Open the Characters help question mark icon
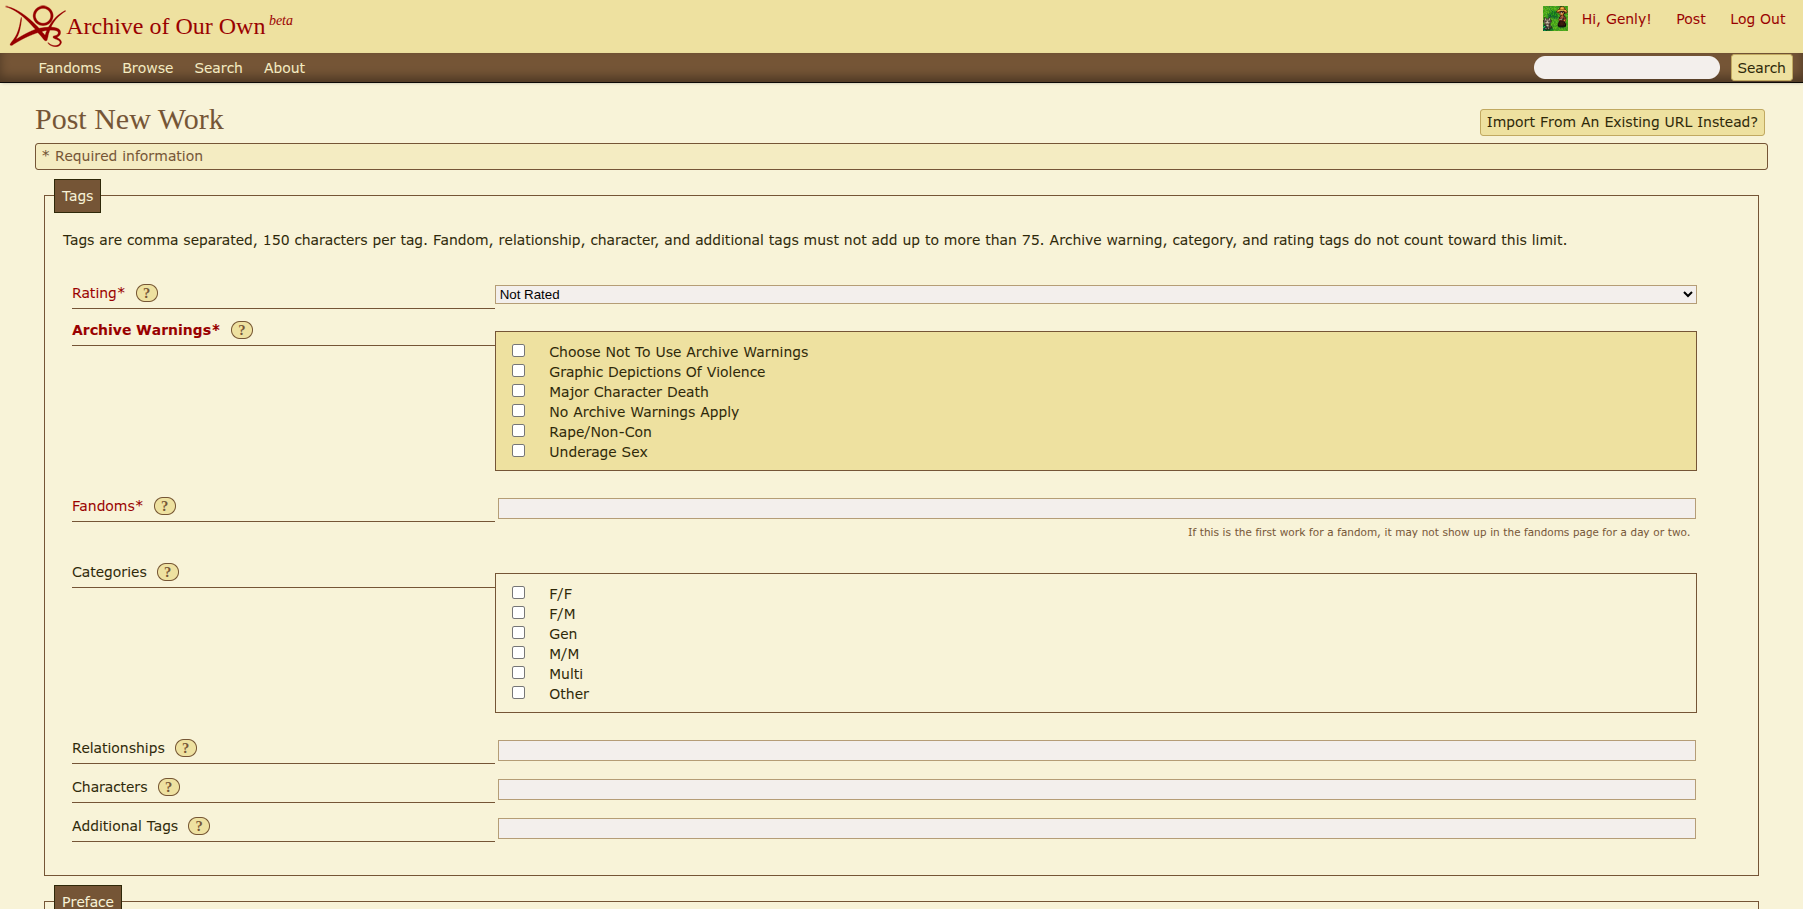Screen dimensions: 1803x909 169,787
